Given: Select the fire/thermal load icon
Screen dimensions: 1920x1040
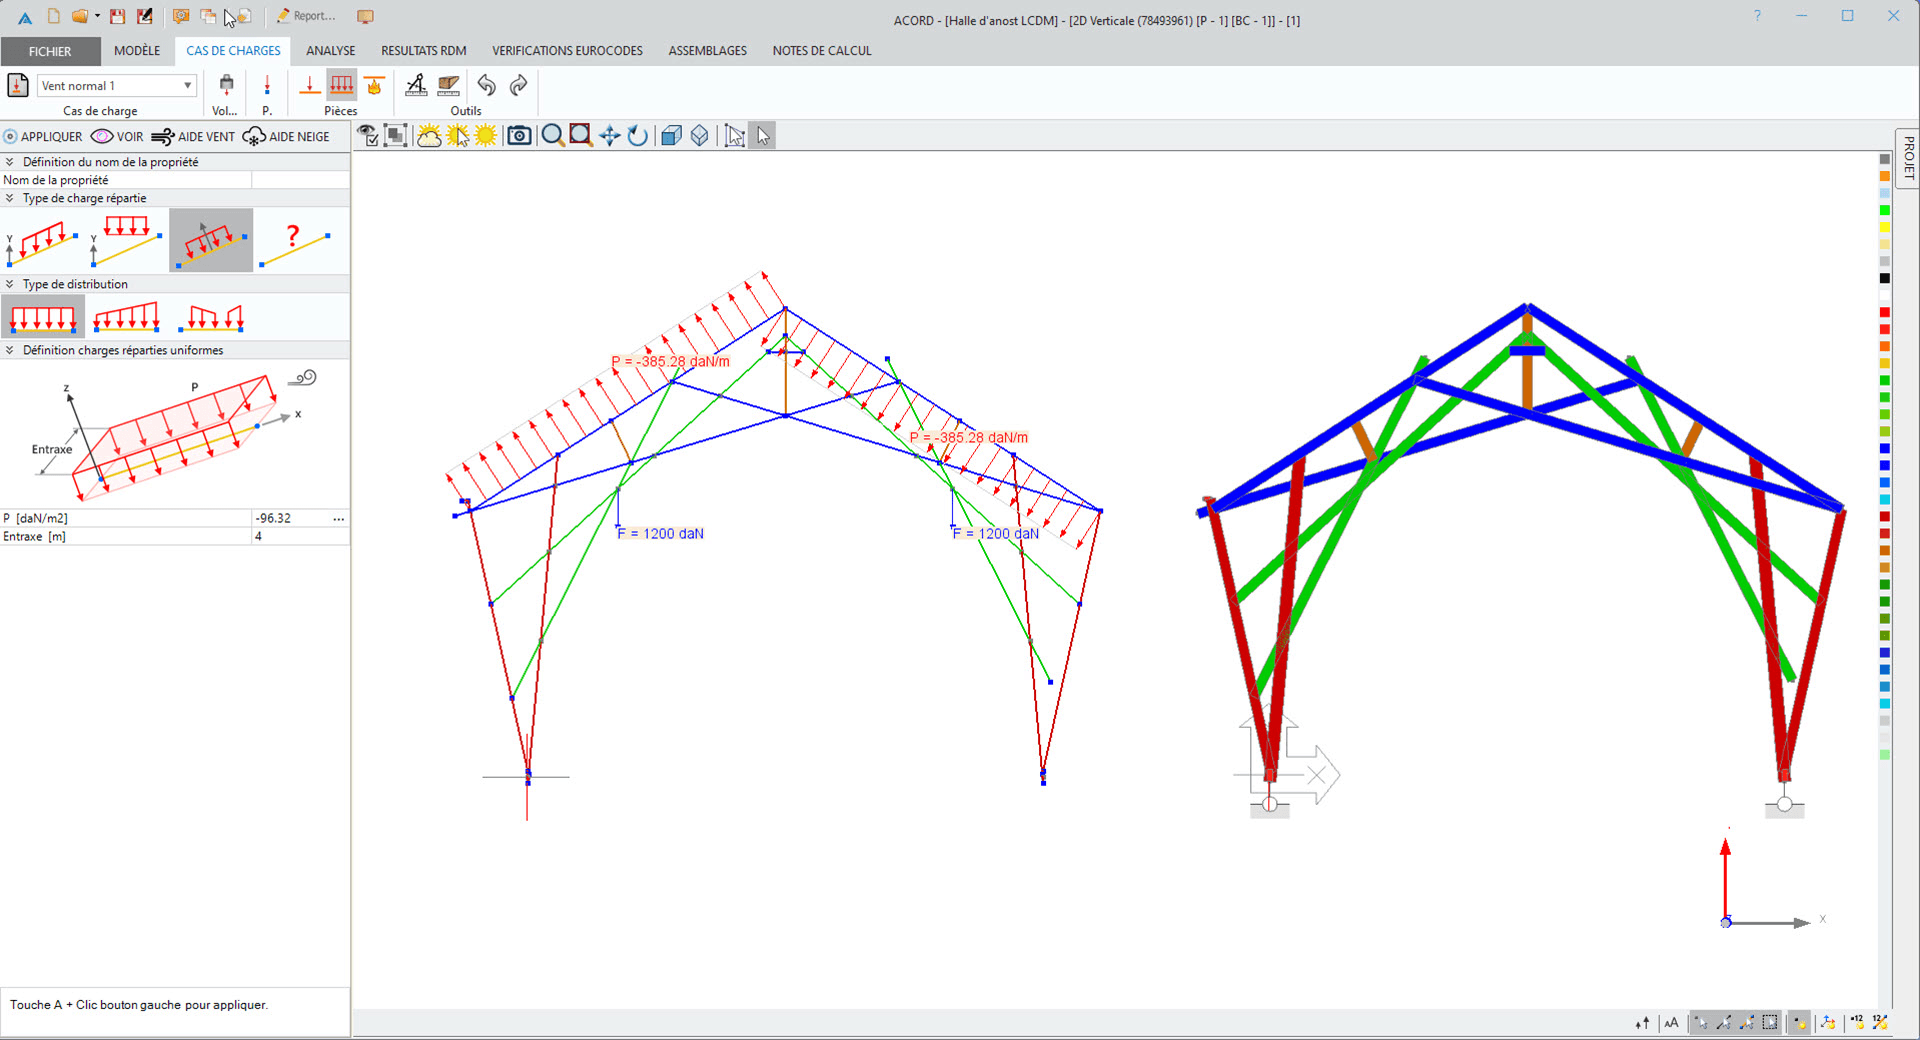Looking at the screenshot, I should (374, 86).
